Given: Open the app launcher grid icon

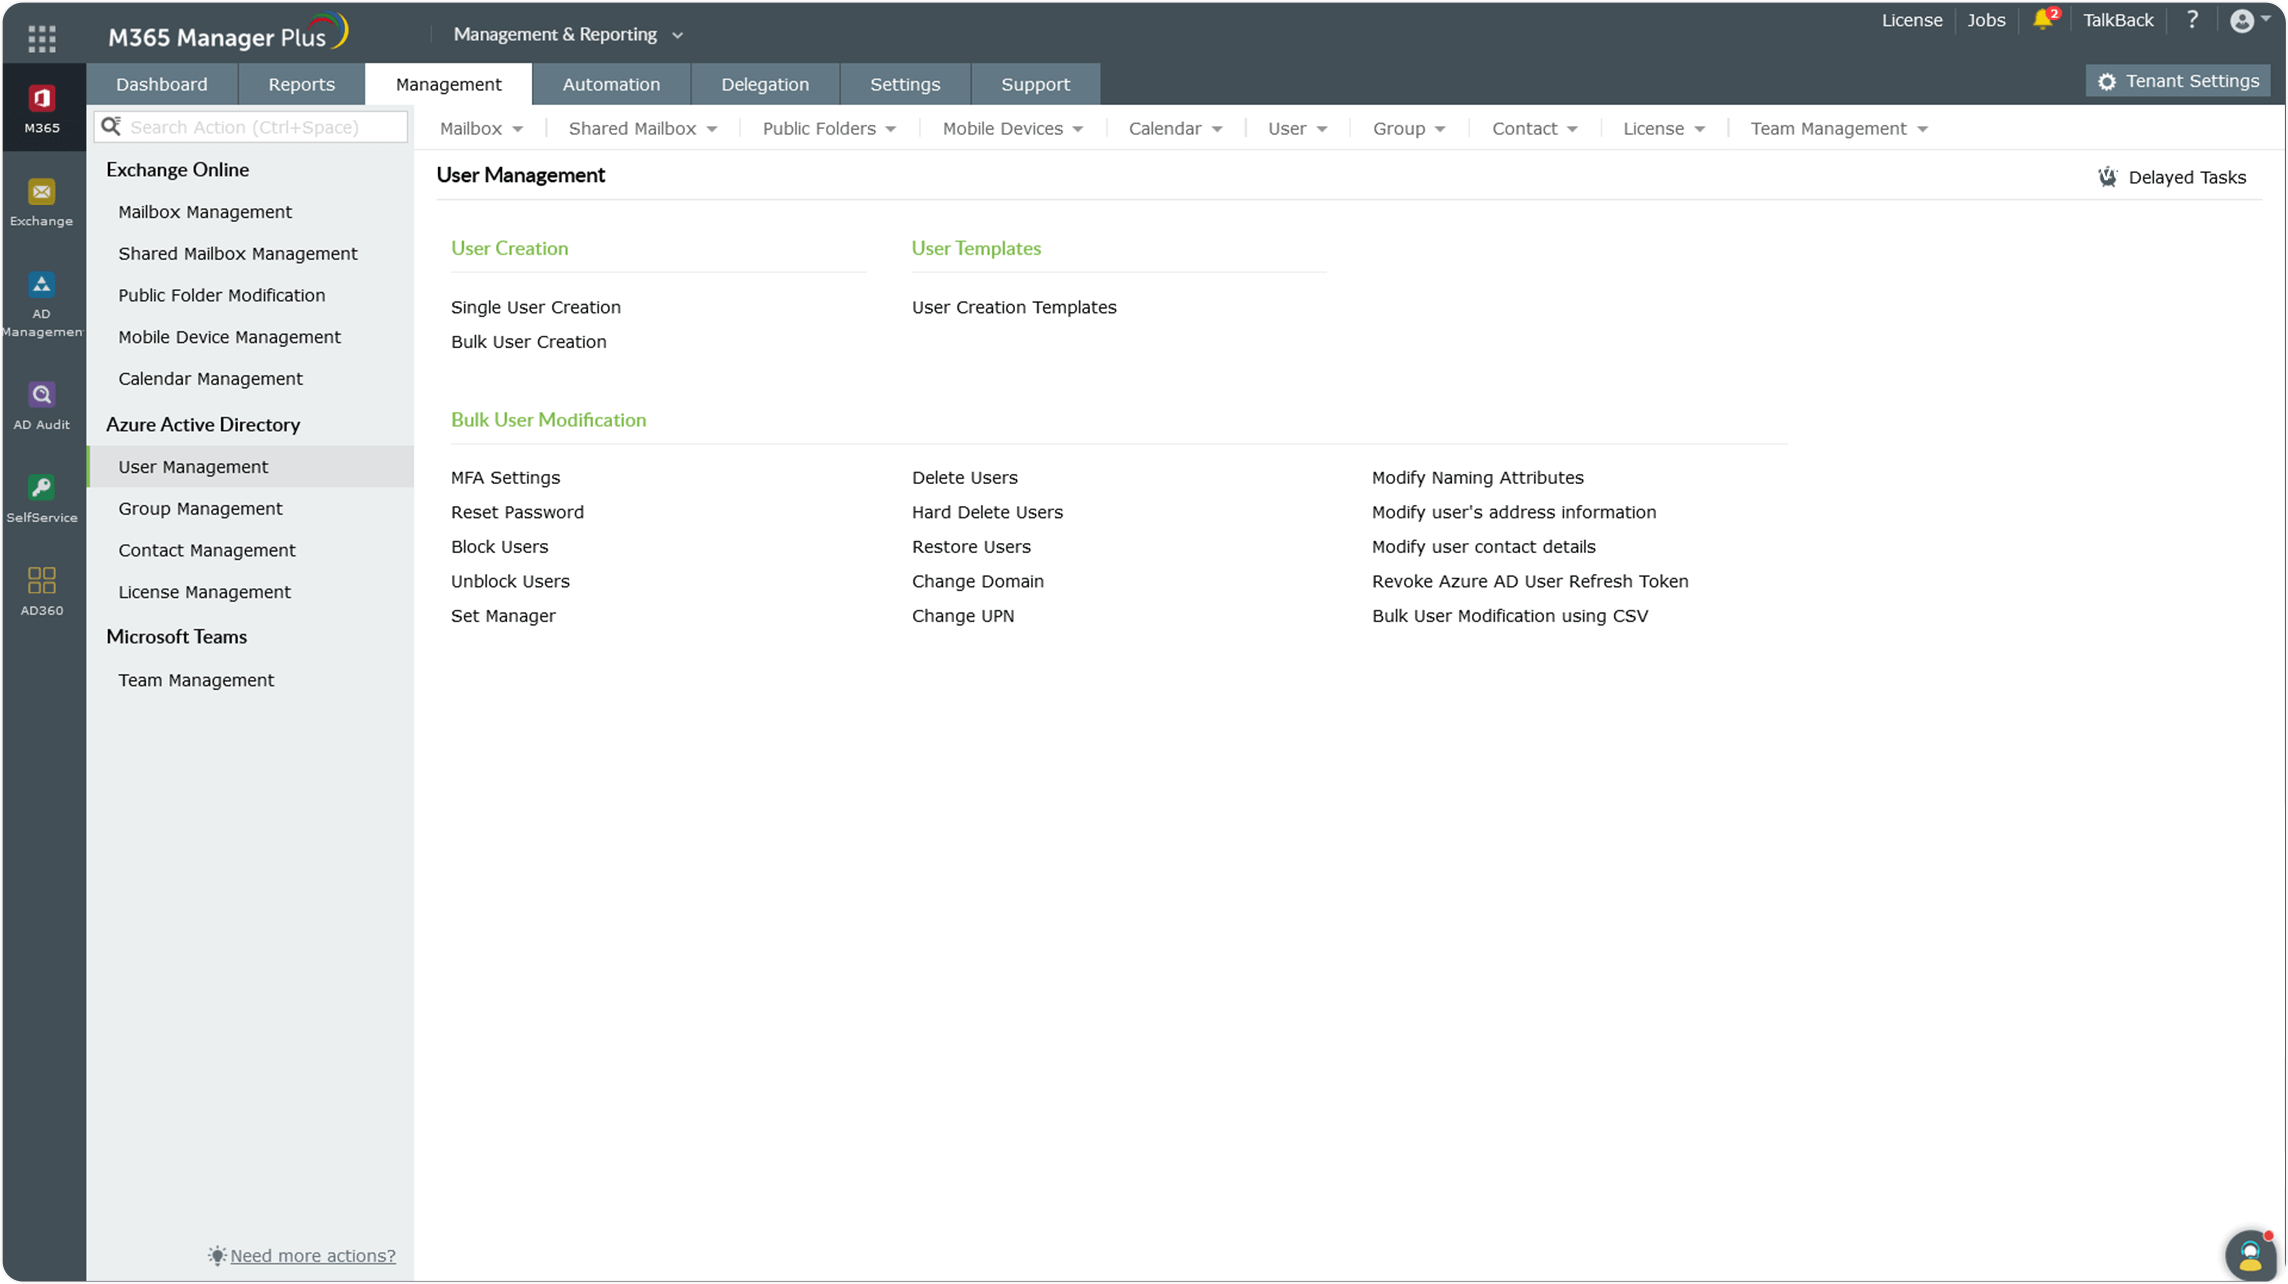Looking at the screenshot, I should tap(42, 37).
